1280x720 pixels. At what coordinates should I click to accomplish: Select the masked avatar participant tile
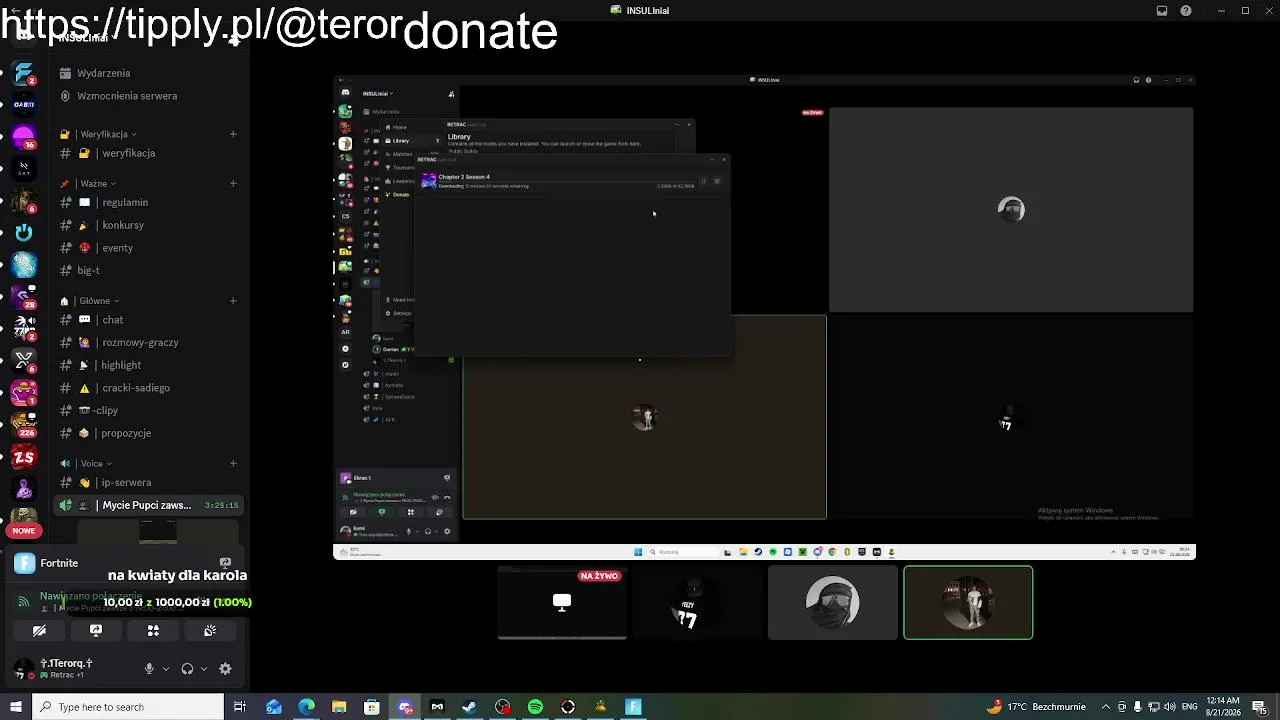click(833, 602)
